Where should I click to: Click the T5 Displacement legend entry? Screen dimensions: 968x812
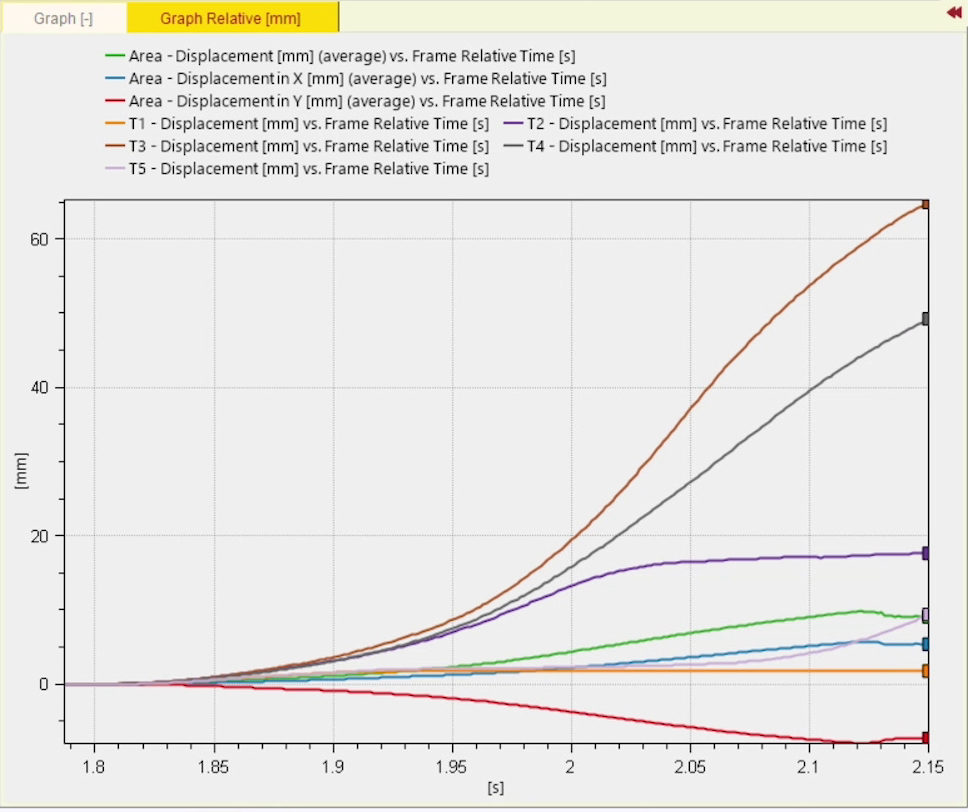pyautogui.click(x=297, y=169)
